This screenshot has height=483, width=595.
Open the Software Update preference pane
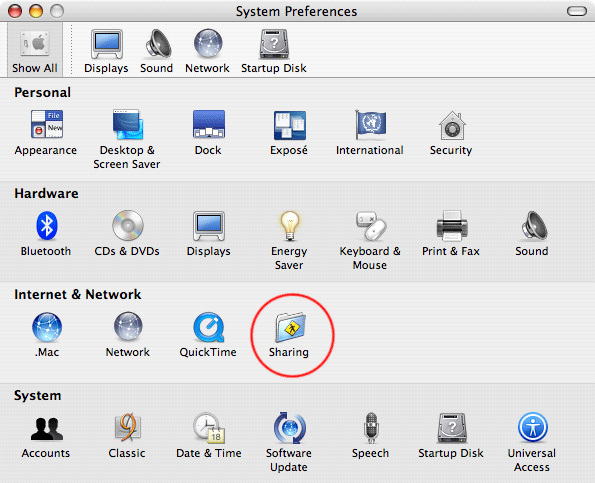pyautogui.click(x=289, y=443)
